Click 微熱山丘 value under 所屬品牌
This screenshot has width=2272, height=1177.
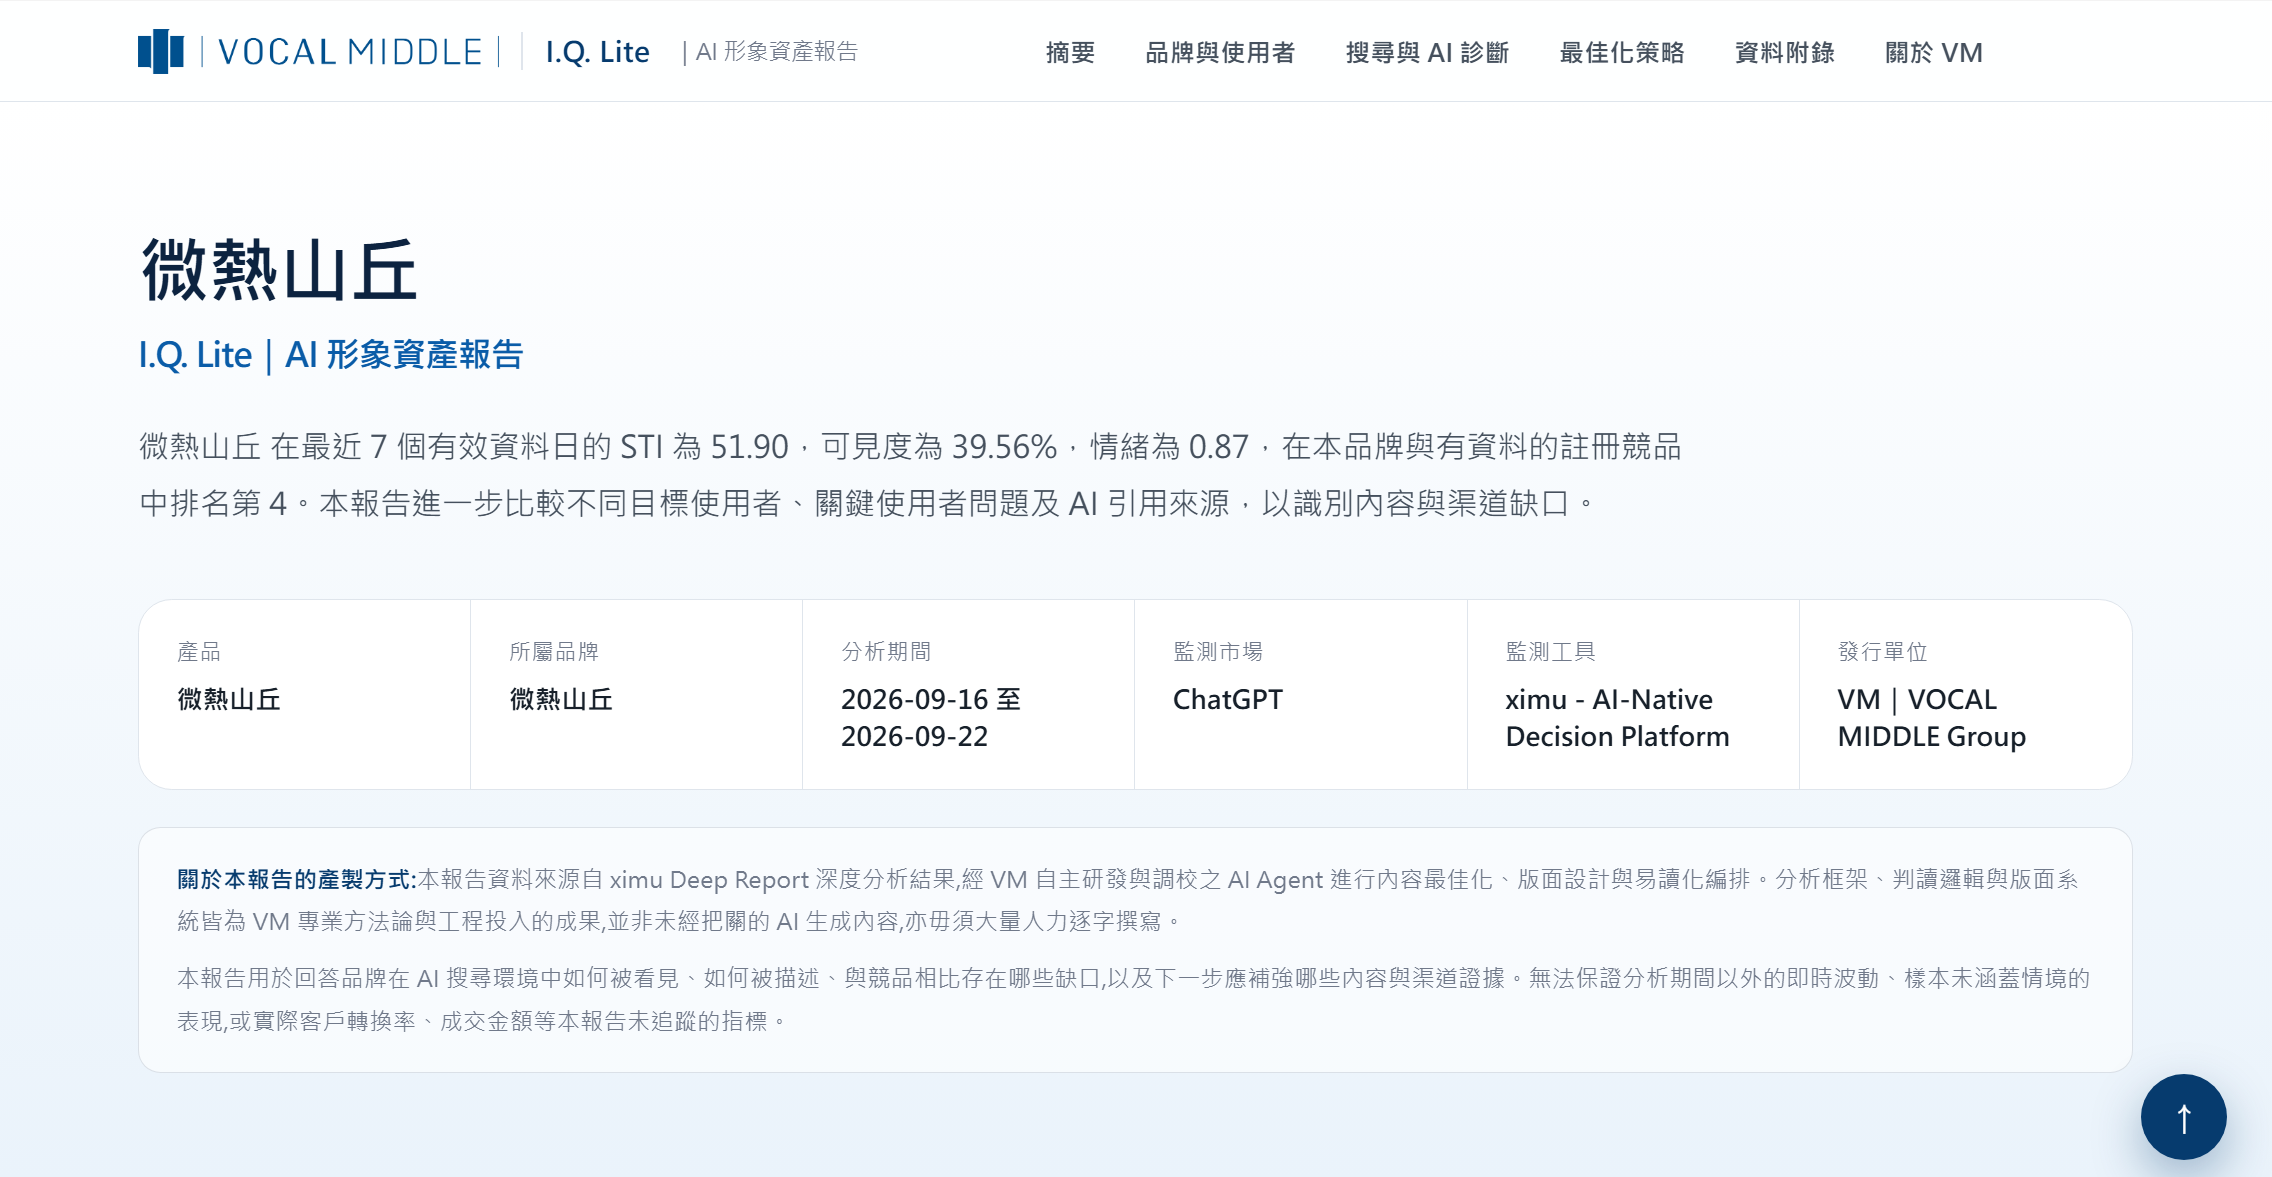pos(561,699)
